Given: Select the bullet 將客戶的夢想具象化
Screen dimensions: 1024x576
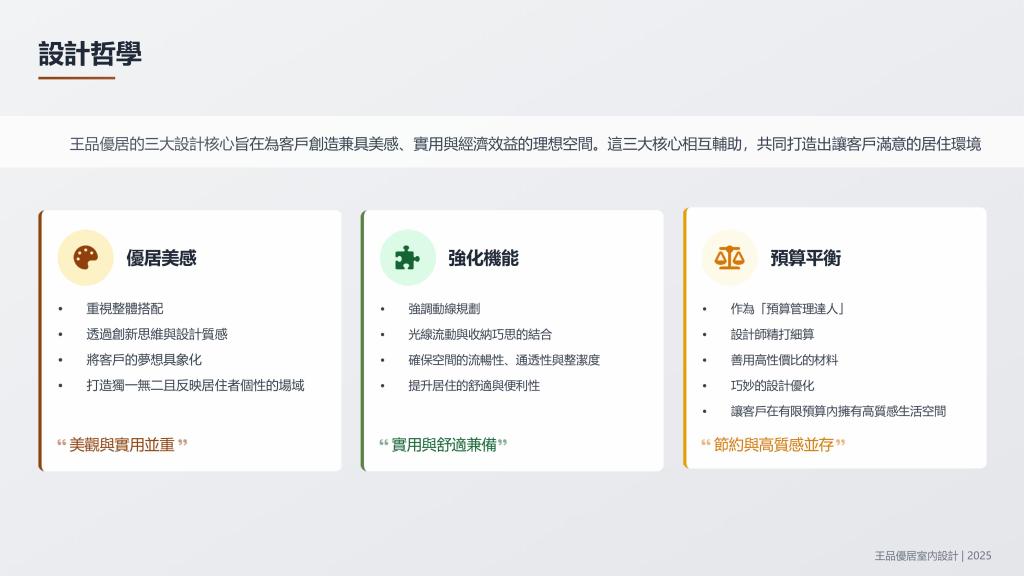Looking at the screenshot, I should click(x=144, y=359).
